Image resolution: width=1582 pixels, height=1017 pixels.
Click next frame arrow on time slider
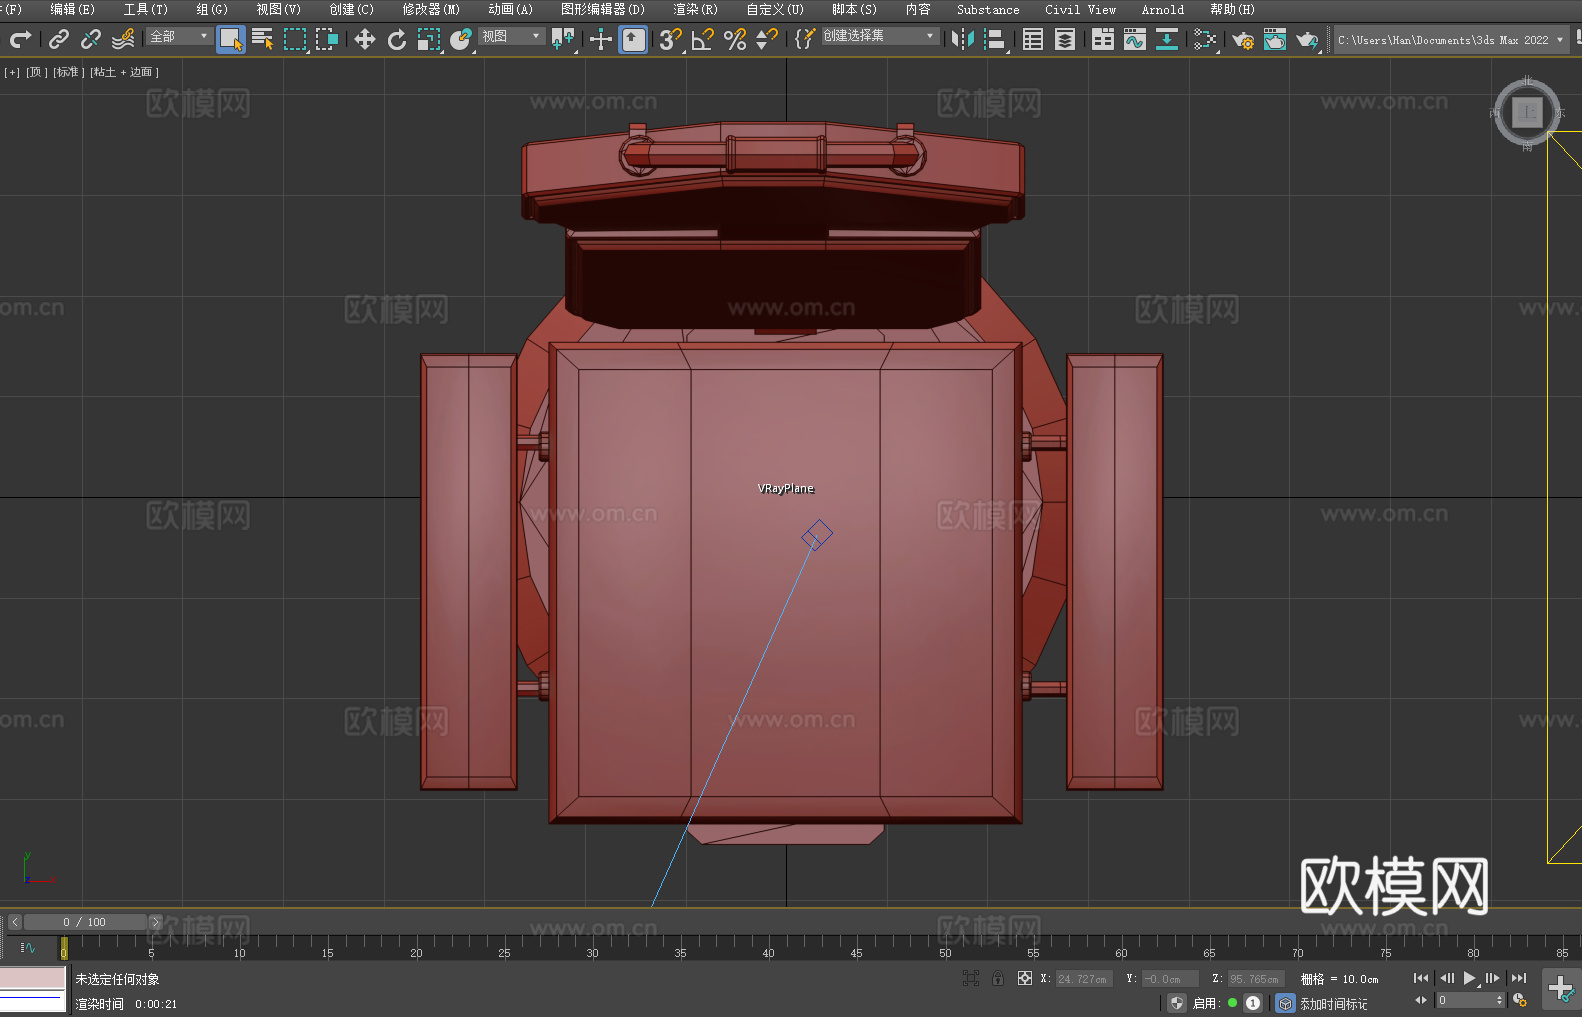[x=155, y=922]
